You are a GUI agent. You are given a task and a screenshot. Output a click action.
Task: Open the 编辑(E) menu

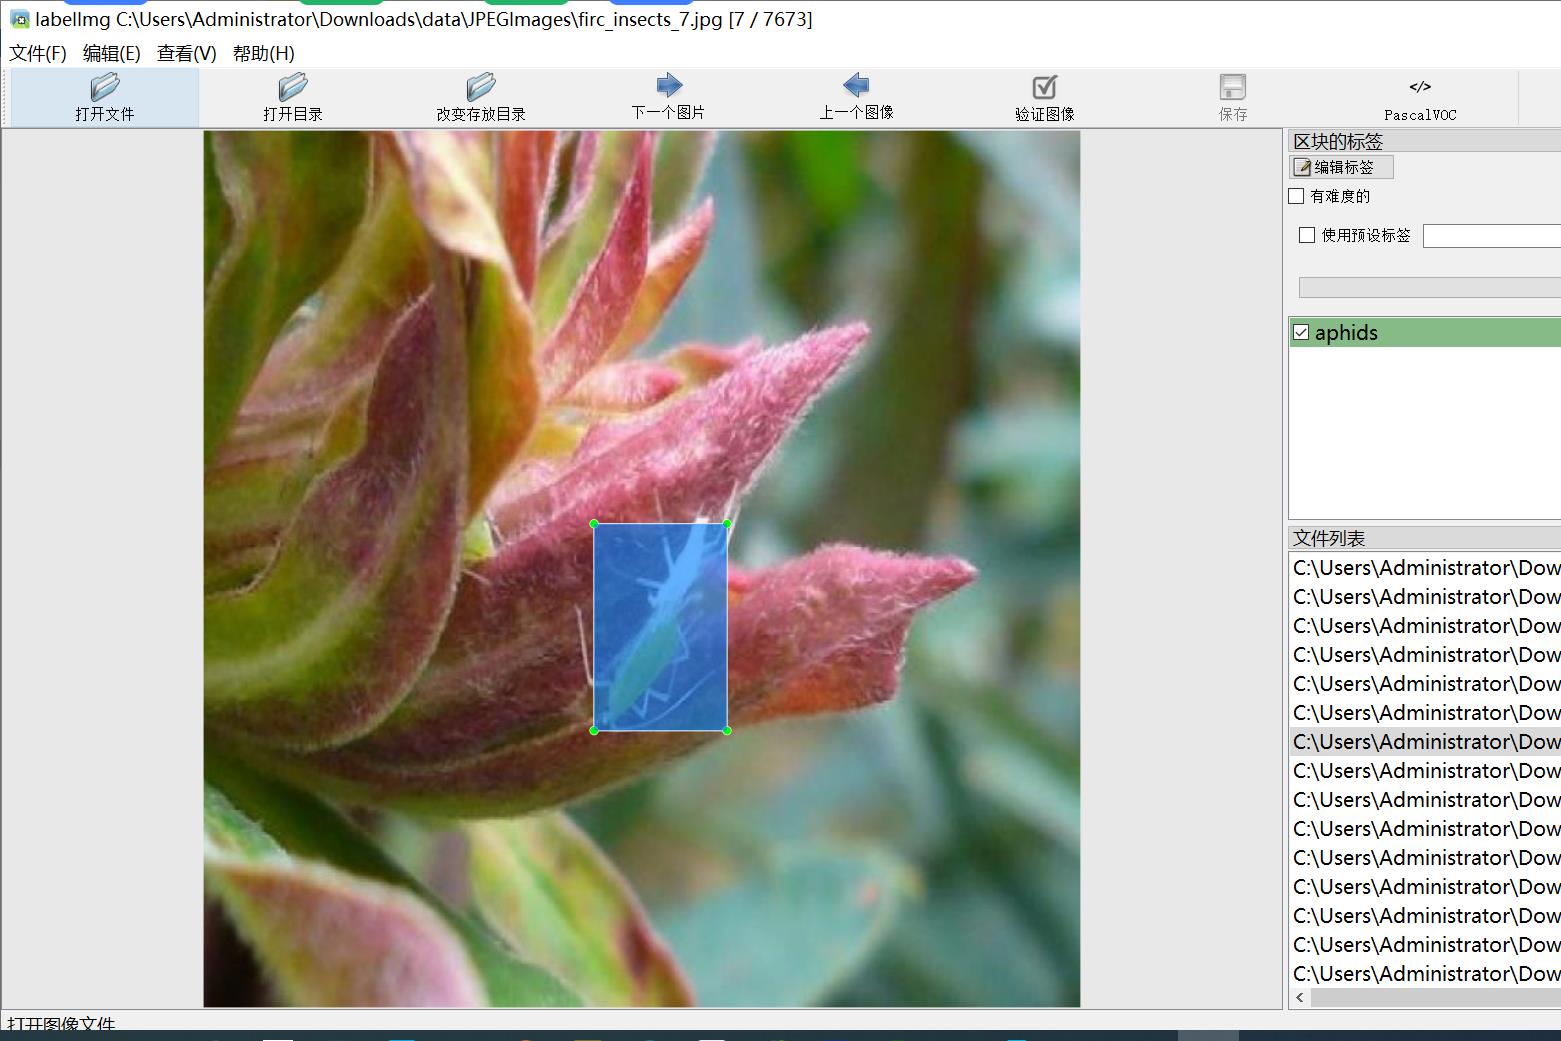pos(111,54)
